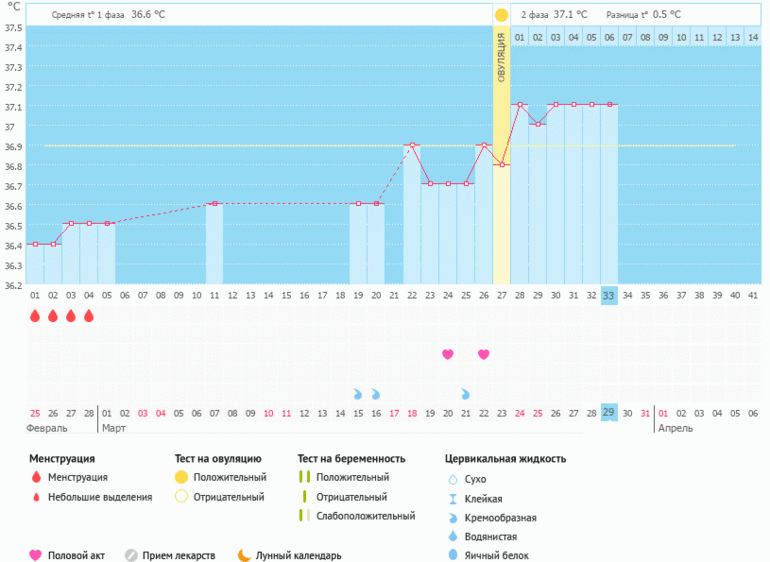
Task: Click the 'Слабоположительный' pregnancy test marker
Action: (303, 515)
